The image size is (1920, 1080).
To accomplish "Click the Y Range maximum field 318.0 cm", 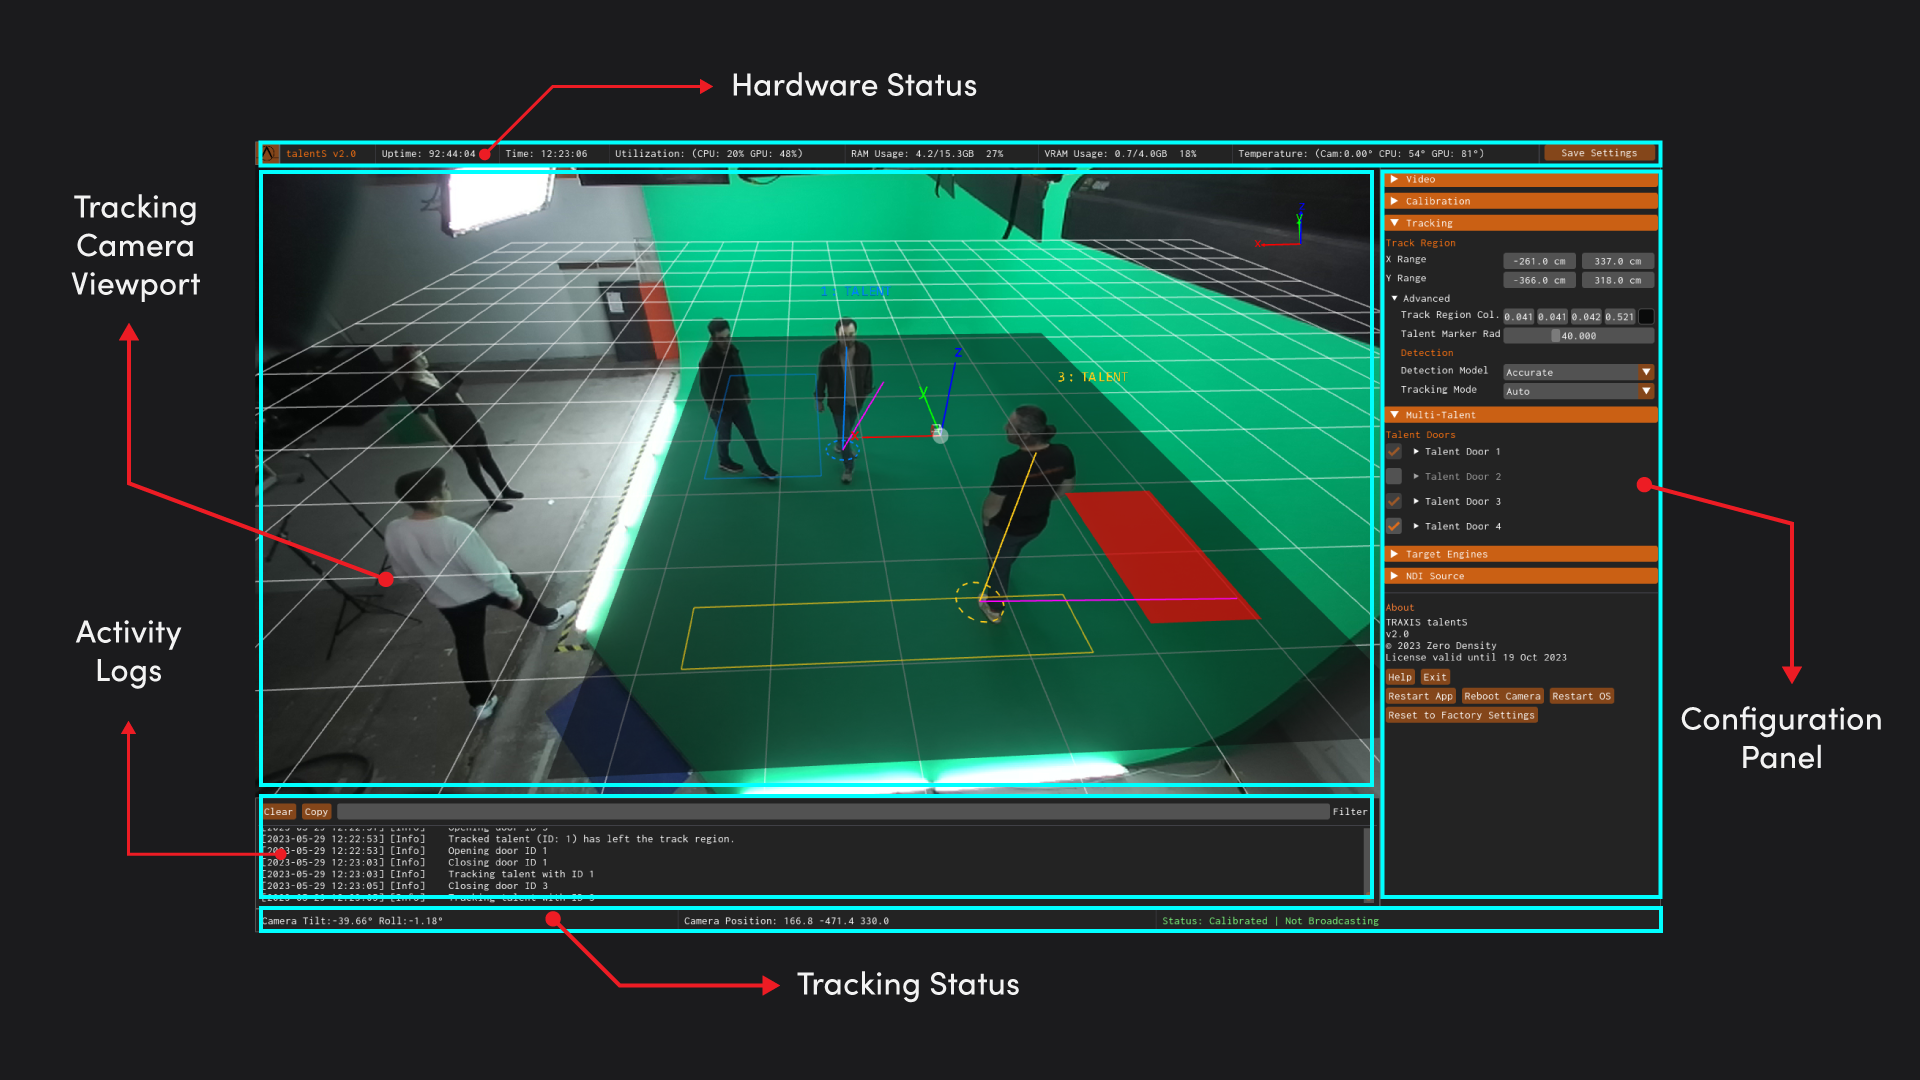I will [x=1617, y=280].
